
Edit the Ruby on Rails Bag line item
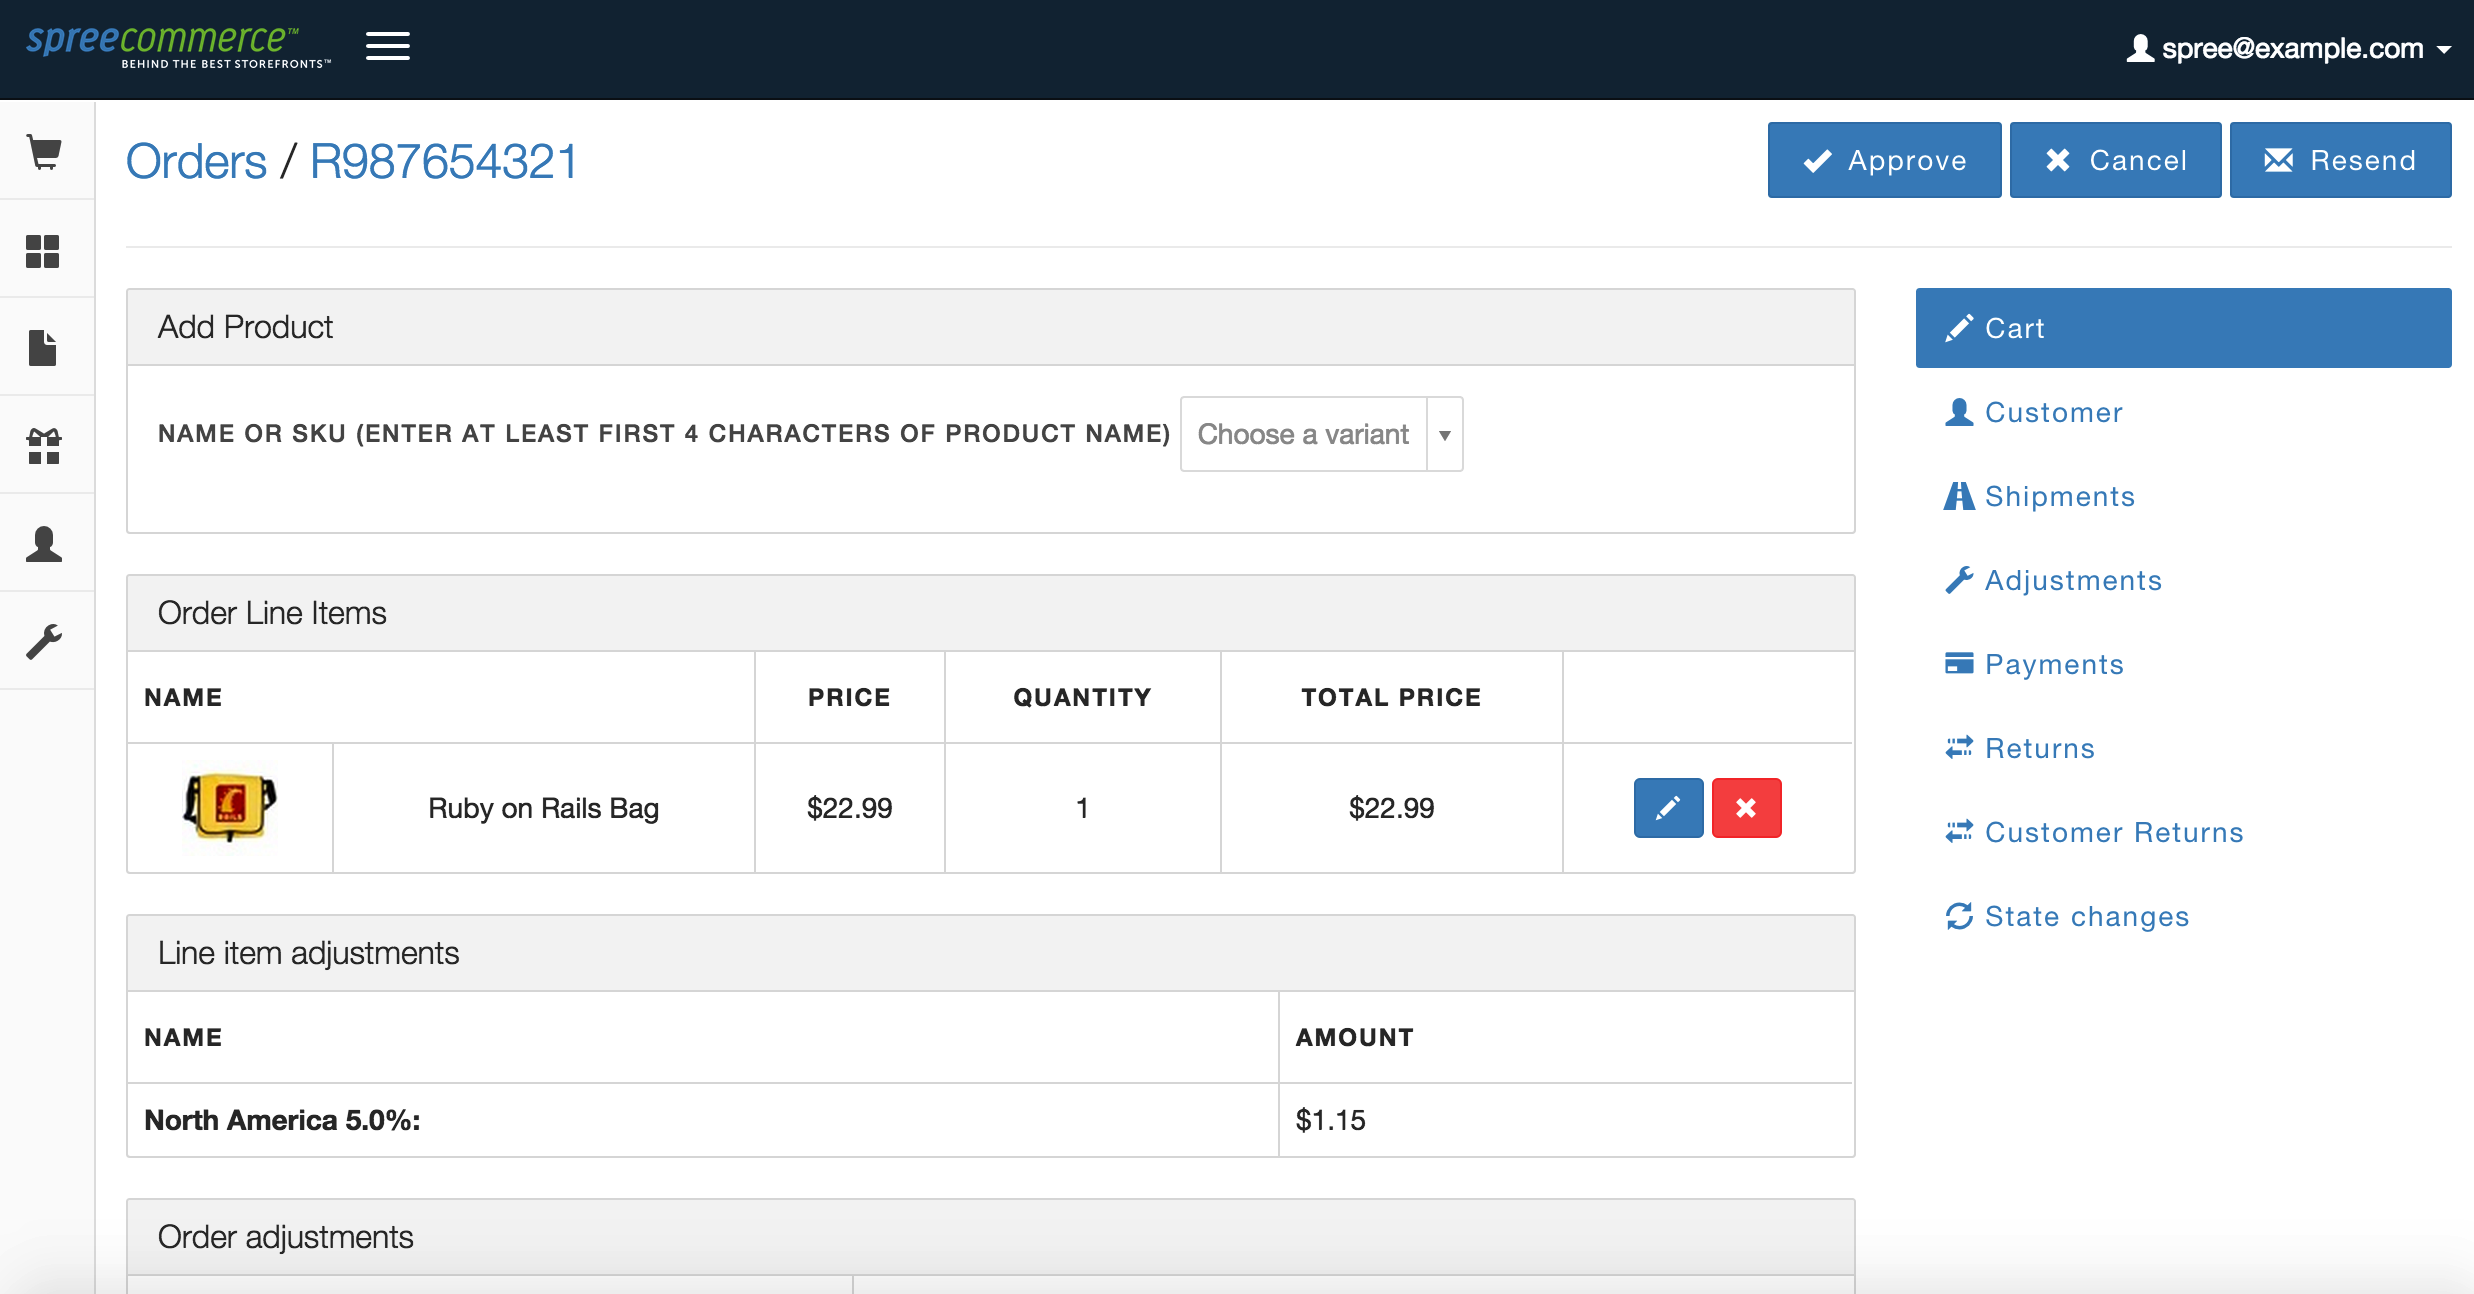click(x=1668, y=808)
